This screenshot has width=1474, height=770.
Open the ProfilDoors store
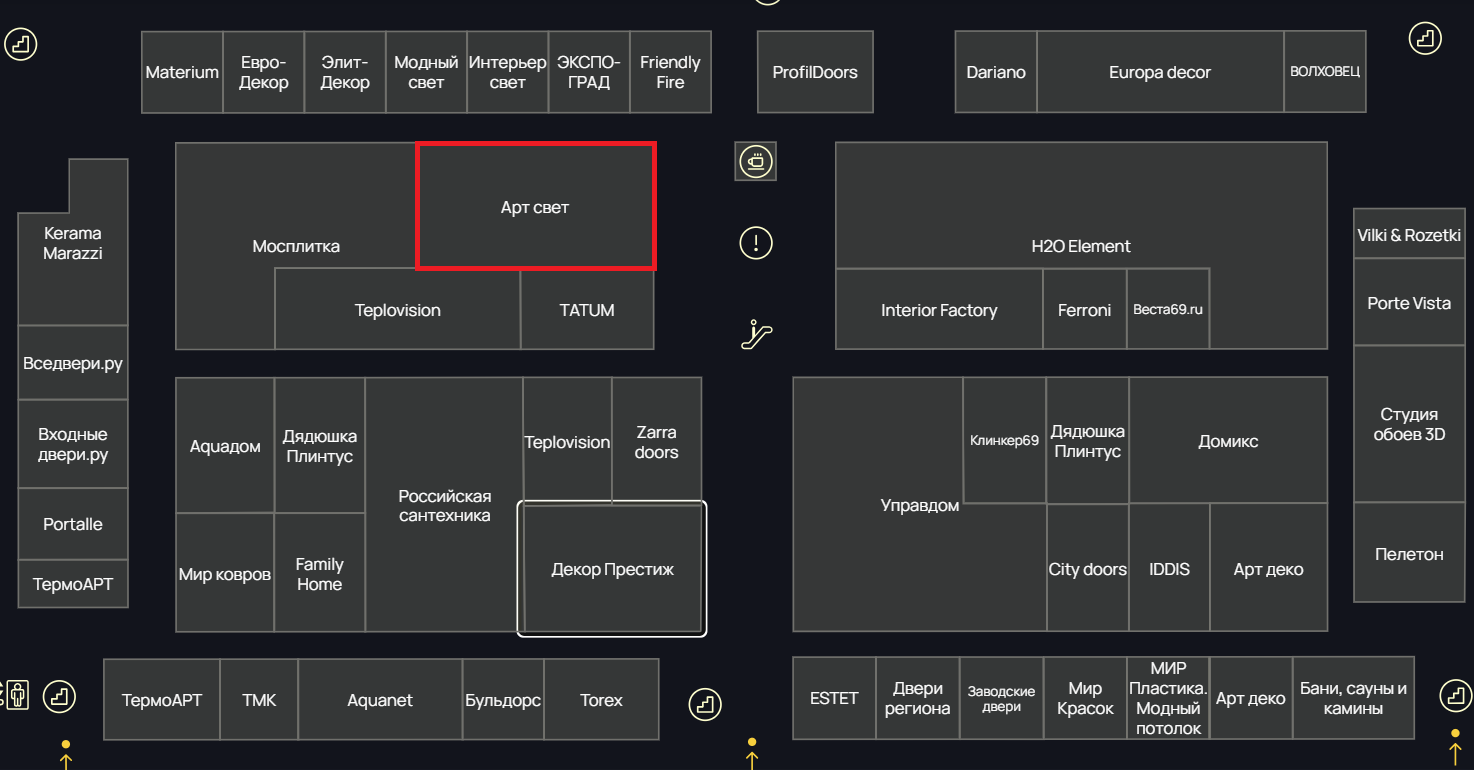[815, 72]
